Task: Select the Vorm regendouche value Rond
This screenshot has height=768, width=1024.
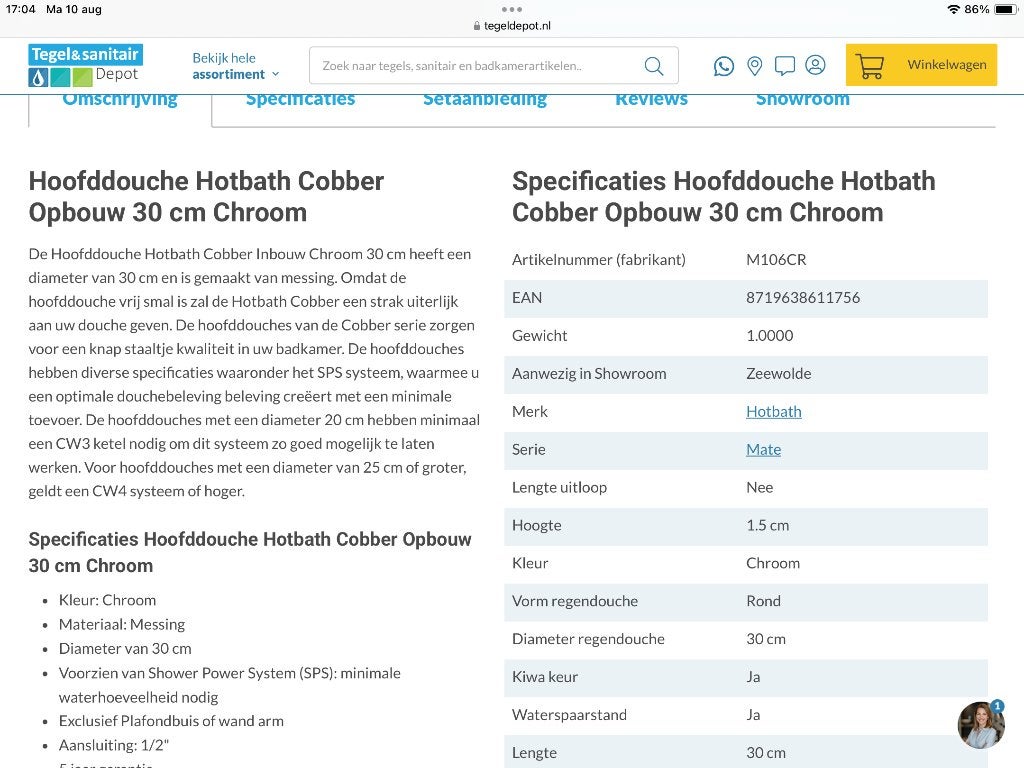Action: 763,601
